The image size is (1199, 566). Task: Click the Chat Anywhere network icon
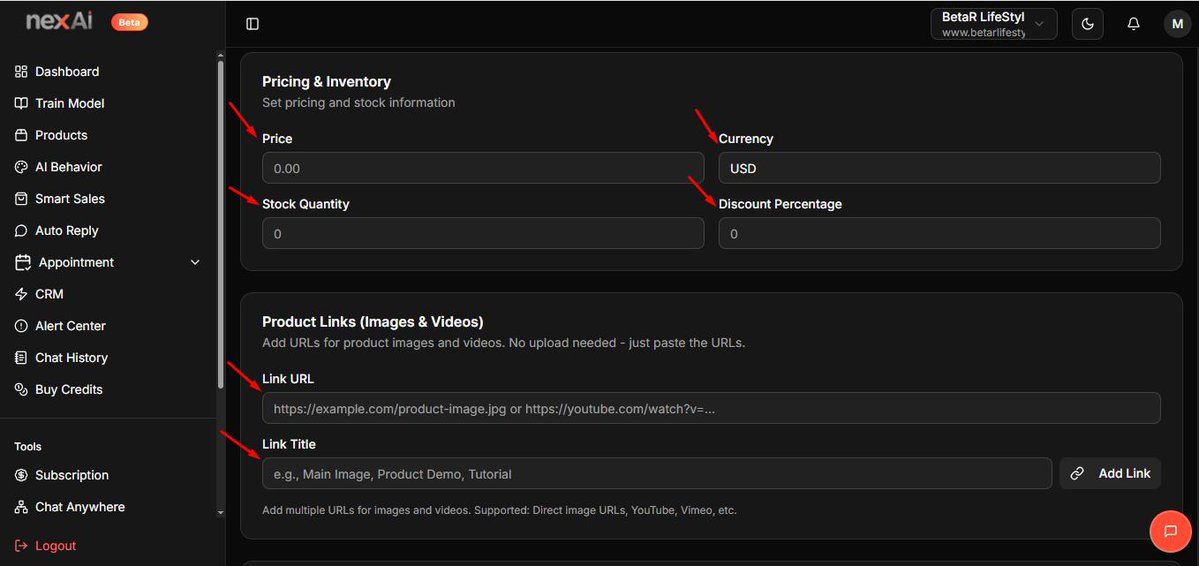[21, 507]
